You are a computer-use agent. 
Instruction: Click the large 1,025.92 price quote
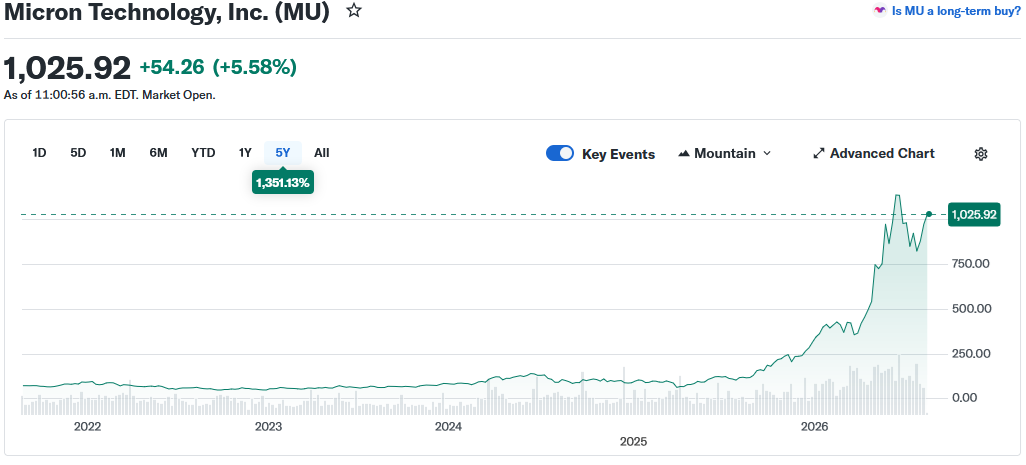[x=67, y=68]
